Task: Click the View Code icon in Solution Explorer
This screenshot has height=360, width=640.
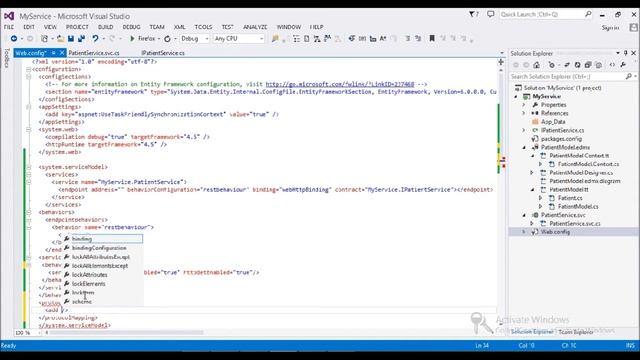Action: coord(612,65)
